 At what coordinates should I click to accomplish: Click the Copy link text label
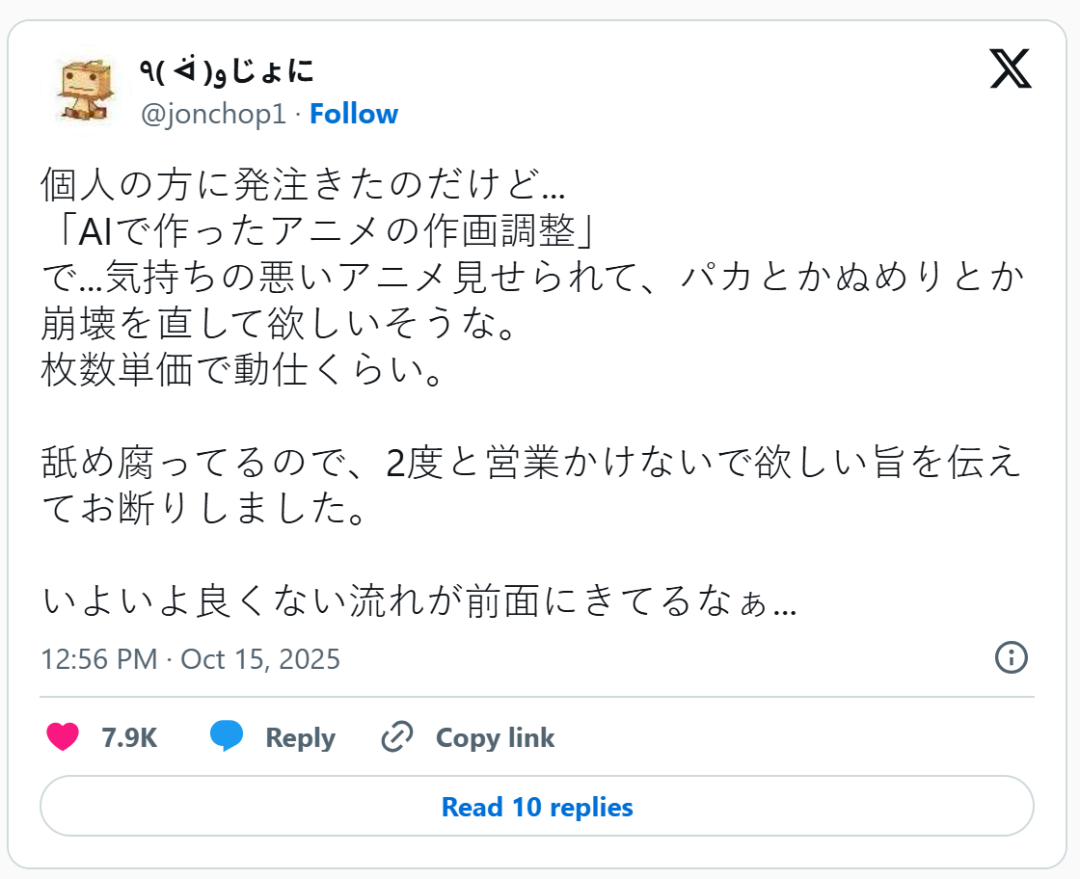click(x=495, y=738)
